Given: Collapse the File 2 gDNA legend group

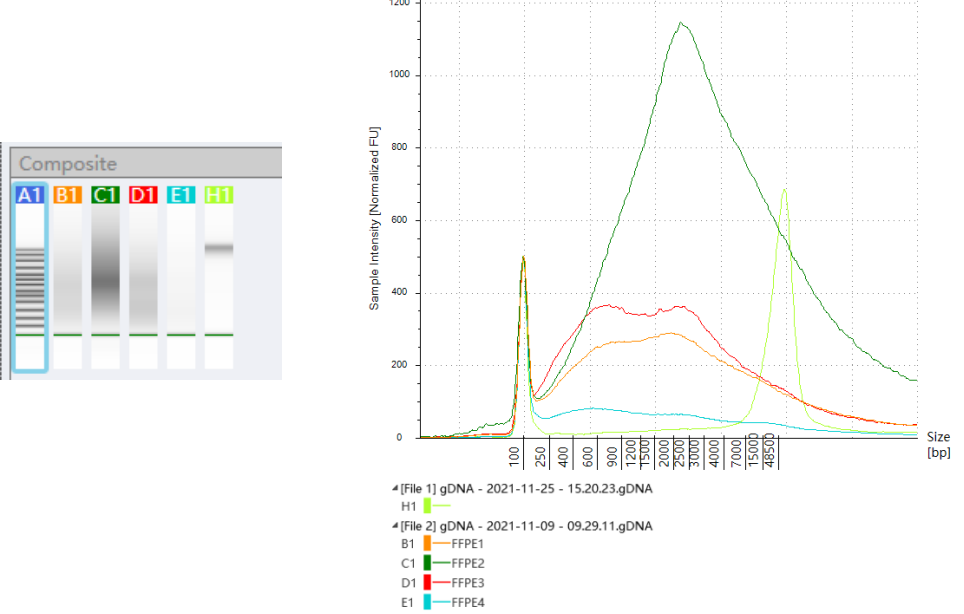Looking at the screenshot, I should [395, 526].
